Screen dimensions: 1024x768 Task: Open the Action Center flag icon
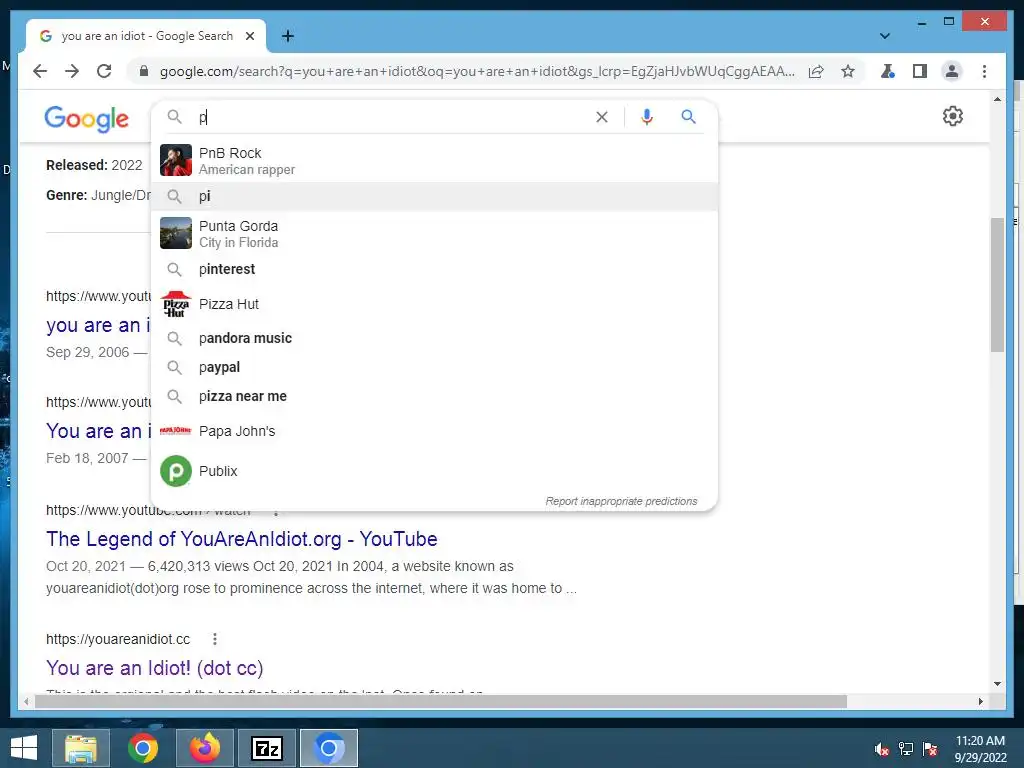point(930,749)
